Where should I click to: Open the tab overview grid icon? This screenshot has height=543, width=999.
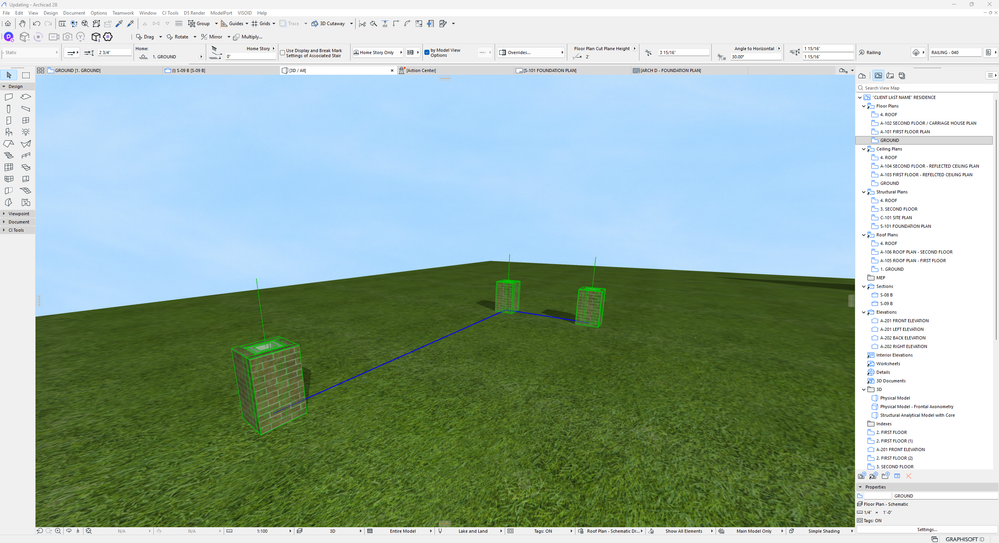[x=40, y=70]
